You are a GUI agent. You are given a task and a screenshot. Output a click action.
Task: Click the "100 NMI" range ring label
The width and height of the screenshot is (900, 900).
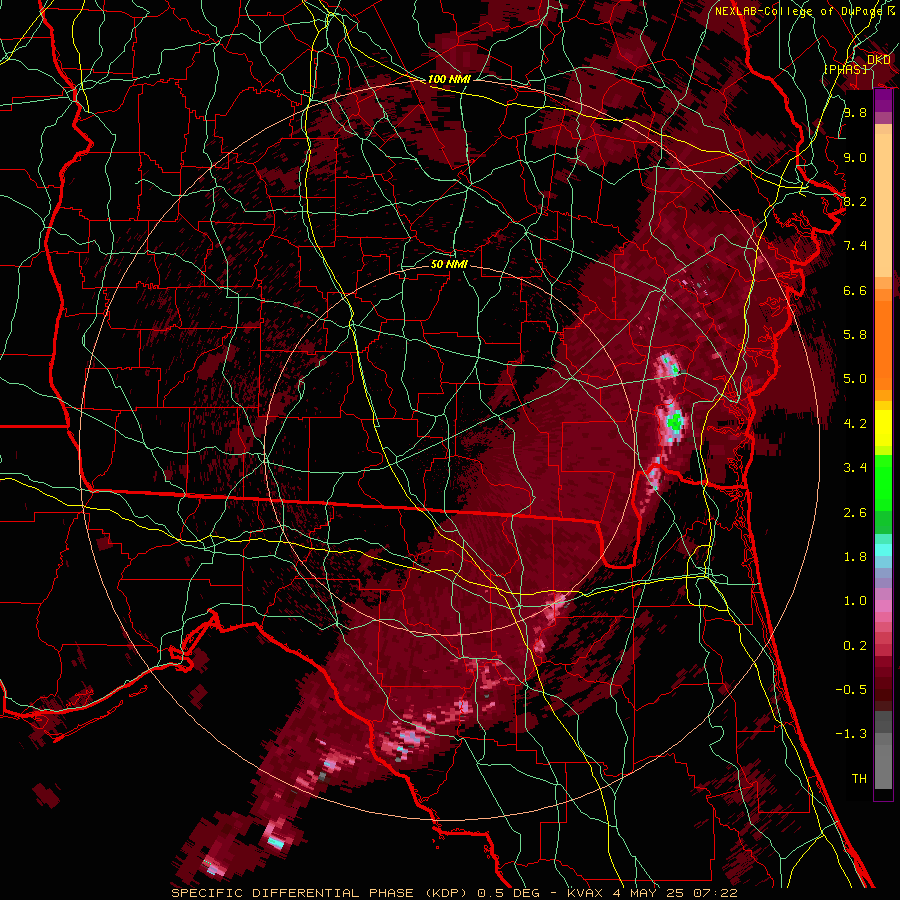[449, 79]
